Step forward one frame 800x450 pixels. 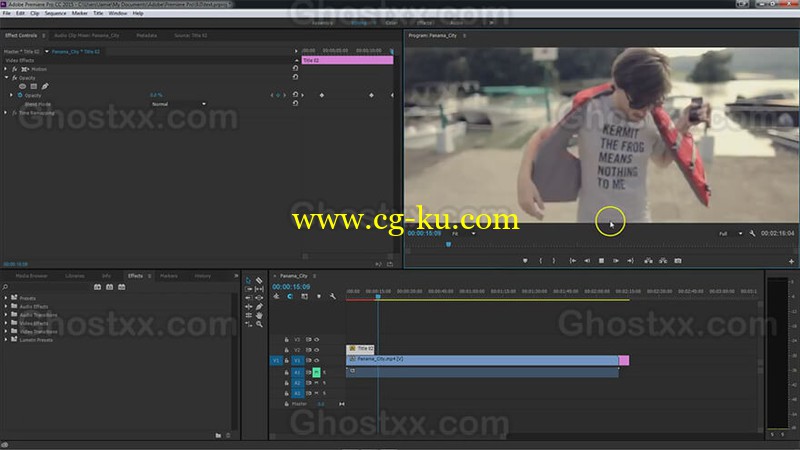(616, 261)
